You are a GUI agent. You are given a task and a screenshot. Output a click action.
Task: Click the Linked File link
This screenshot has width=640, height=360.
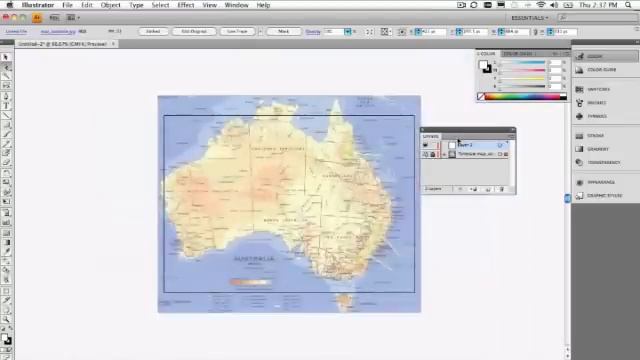click(x=16, y=31)
